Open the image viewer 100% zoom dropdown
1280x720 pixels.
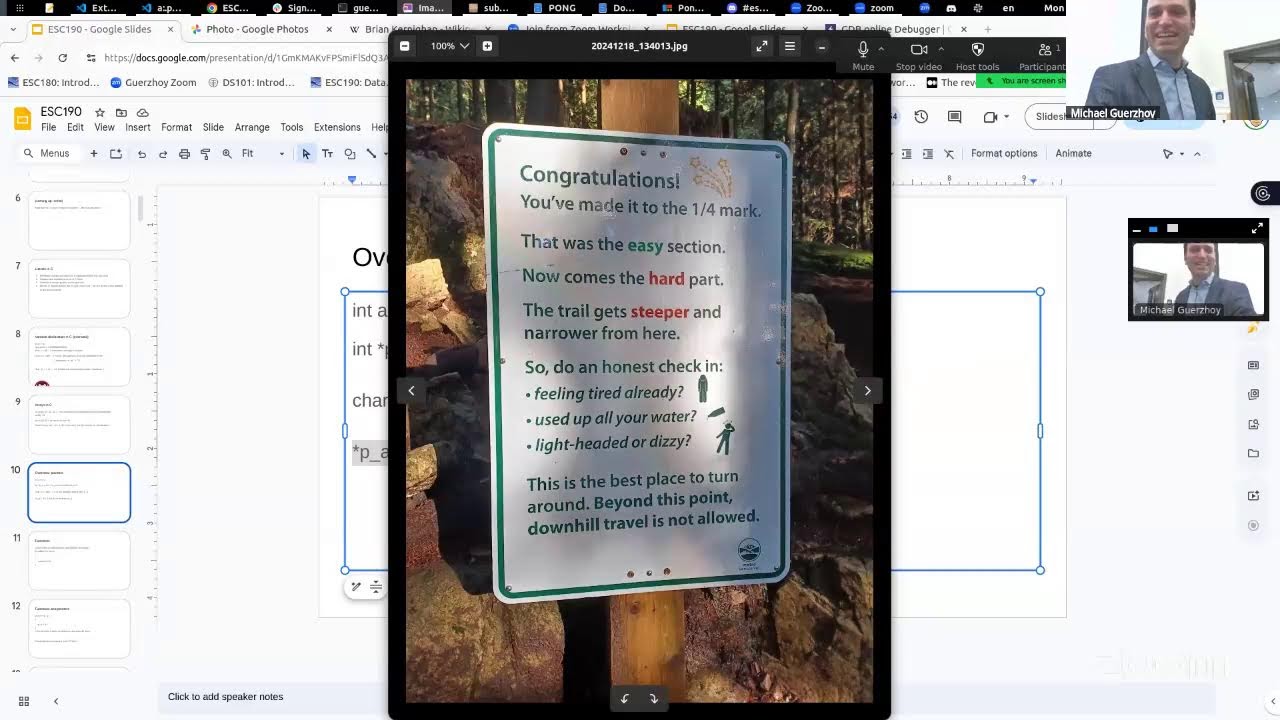tap(450, 46)
